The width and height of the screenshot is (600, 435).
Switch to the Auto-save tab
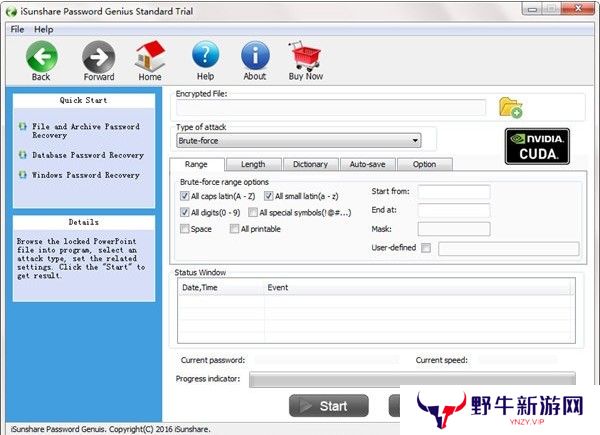[x=368, y=165]
